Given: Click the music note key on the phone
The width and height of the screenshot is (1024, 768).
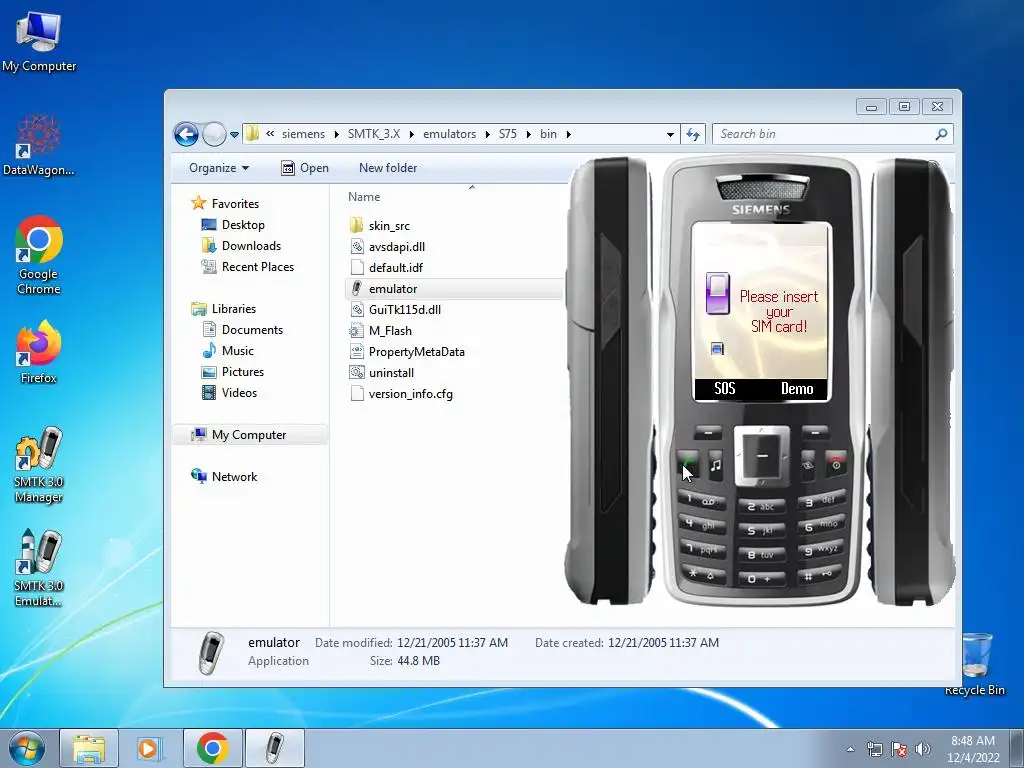Looking at the screenshot, I should [x=716, y=465].
